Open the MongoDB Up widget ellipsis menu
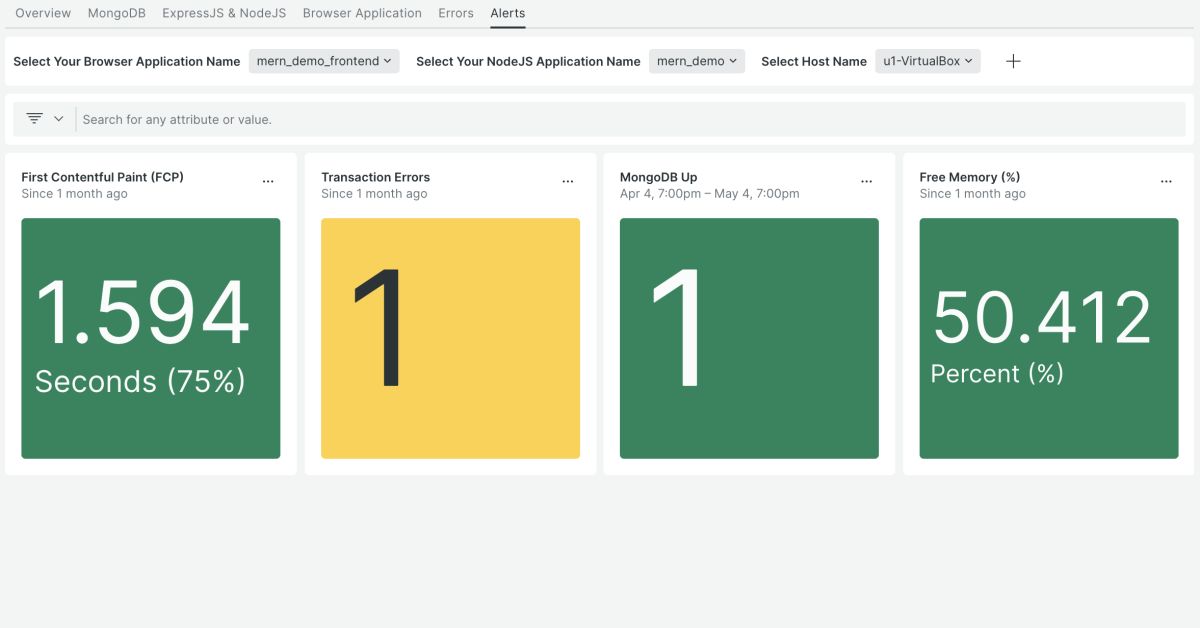The height and width of the screenshot is (628, 1200). [867, 182]
